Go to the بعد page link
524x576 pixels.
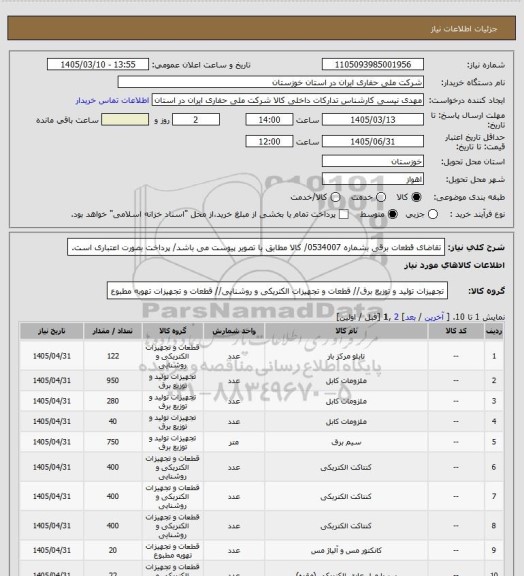(x=410, y=317)
